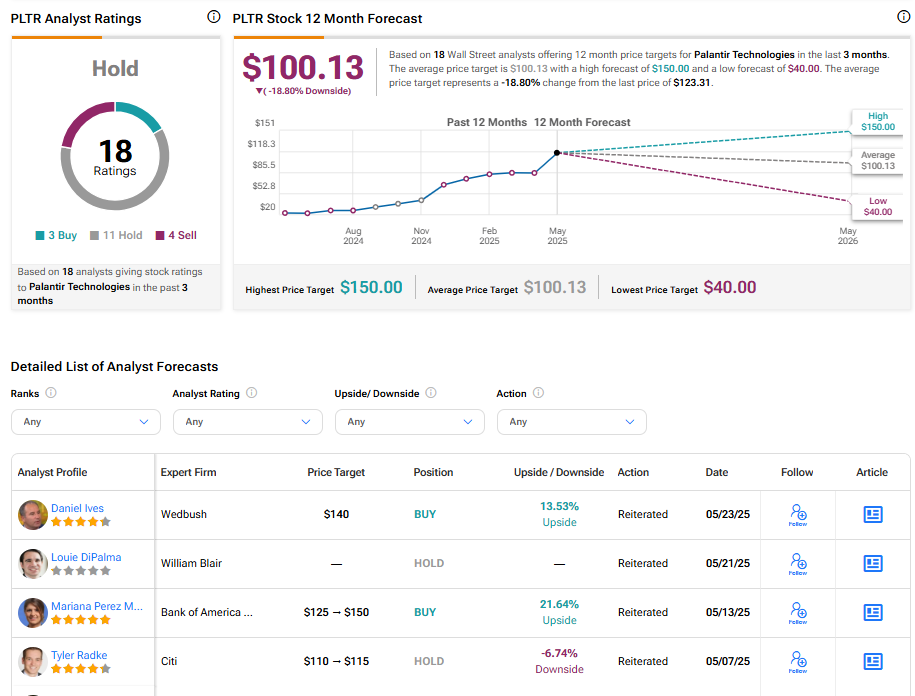The height and width of the screenshot is (696, 915).
Task: Open info tooltip next to Action filter label
Action: [539, 393]
